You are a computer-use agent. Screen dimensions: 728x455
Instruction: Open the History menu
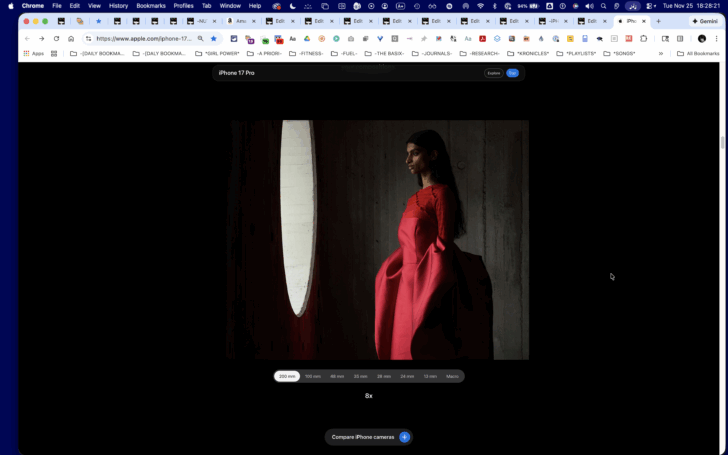point(118,6)
